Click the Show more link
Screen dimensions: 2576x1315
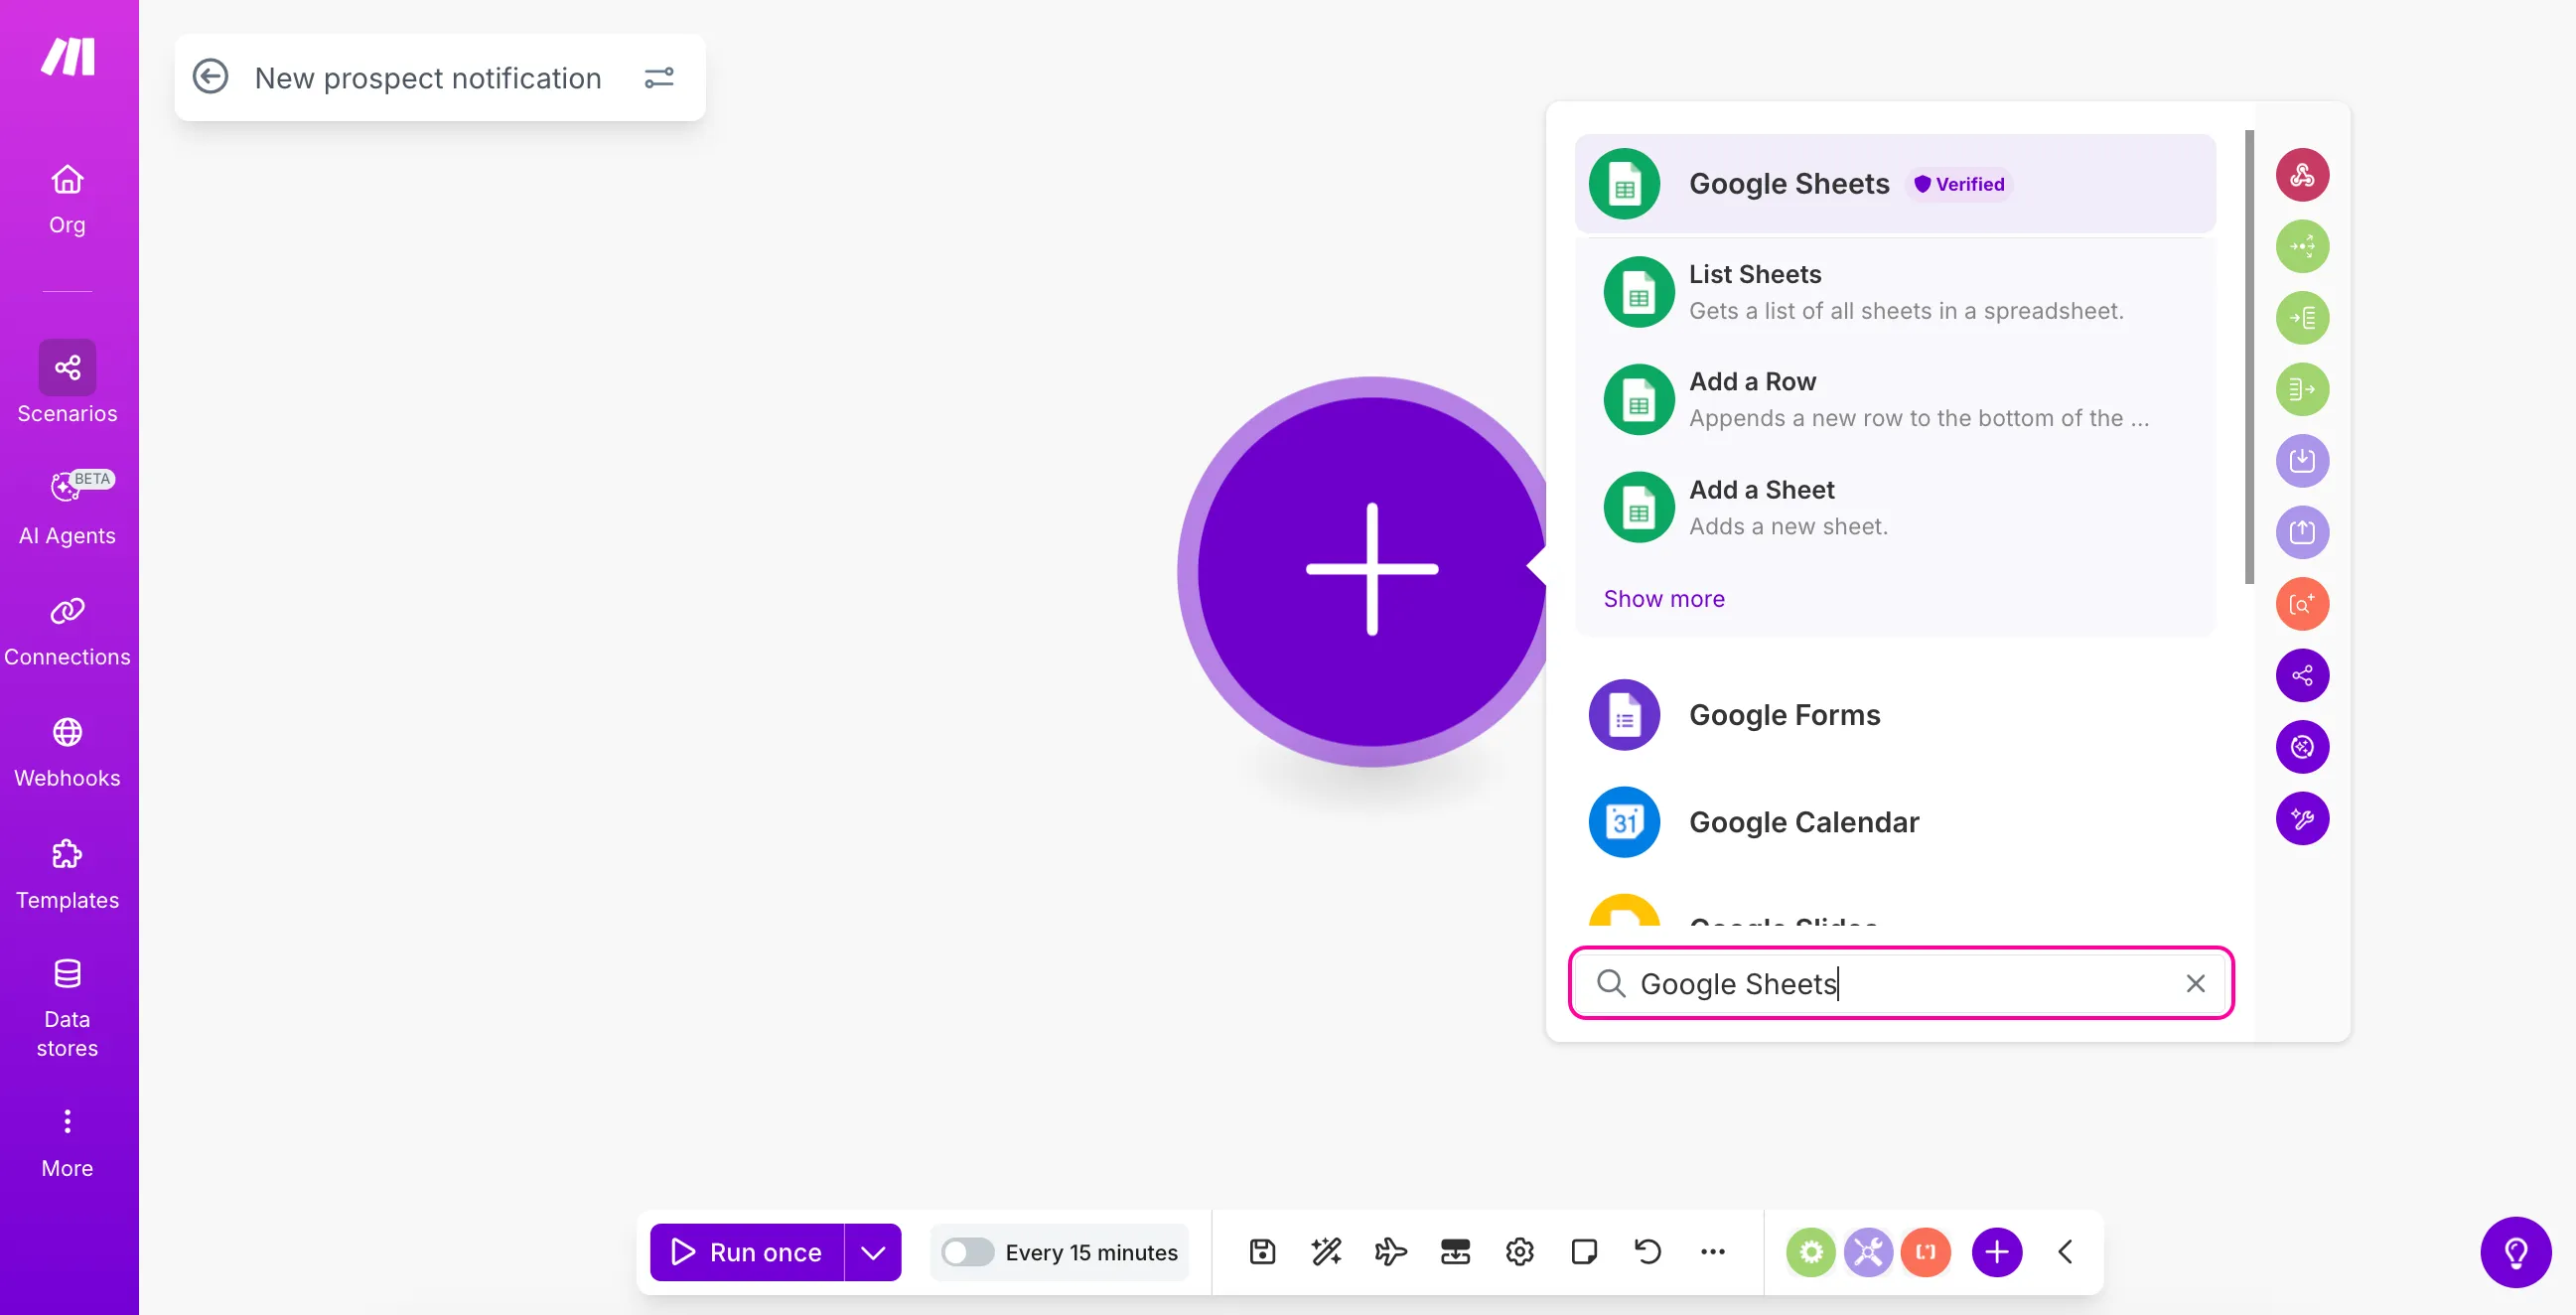1664,598
